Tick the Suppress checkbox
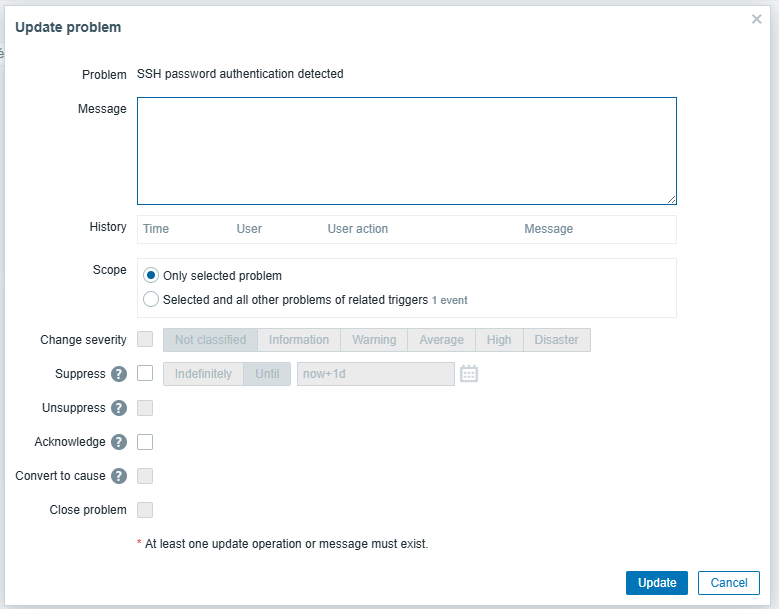The width and height of the screenshot is (779, 609). [145, 374]
